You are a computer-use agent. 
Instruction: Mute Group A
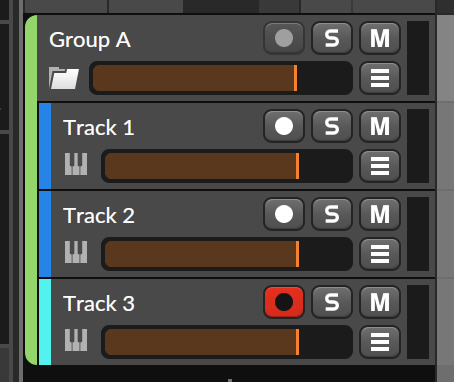tap(380, 38)
